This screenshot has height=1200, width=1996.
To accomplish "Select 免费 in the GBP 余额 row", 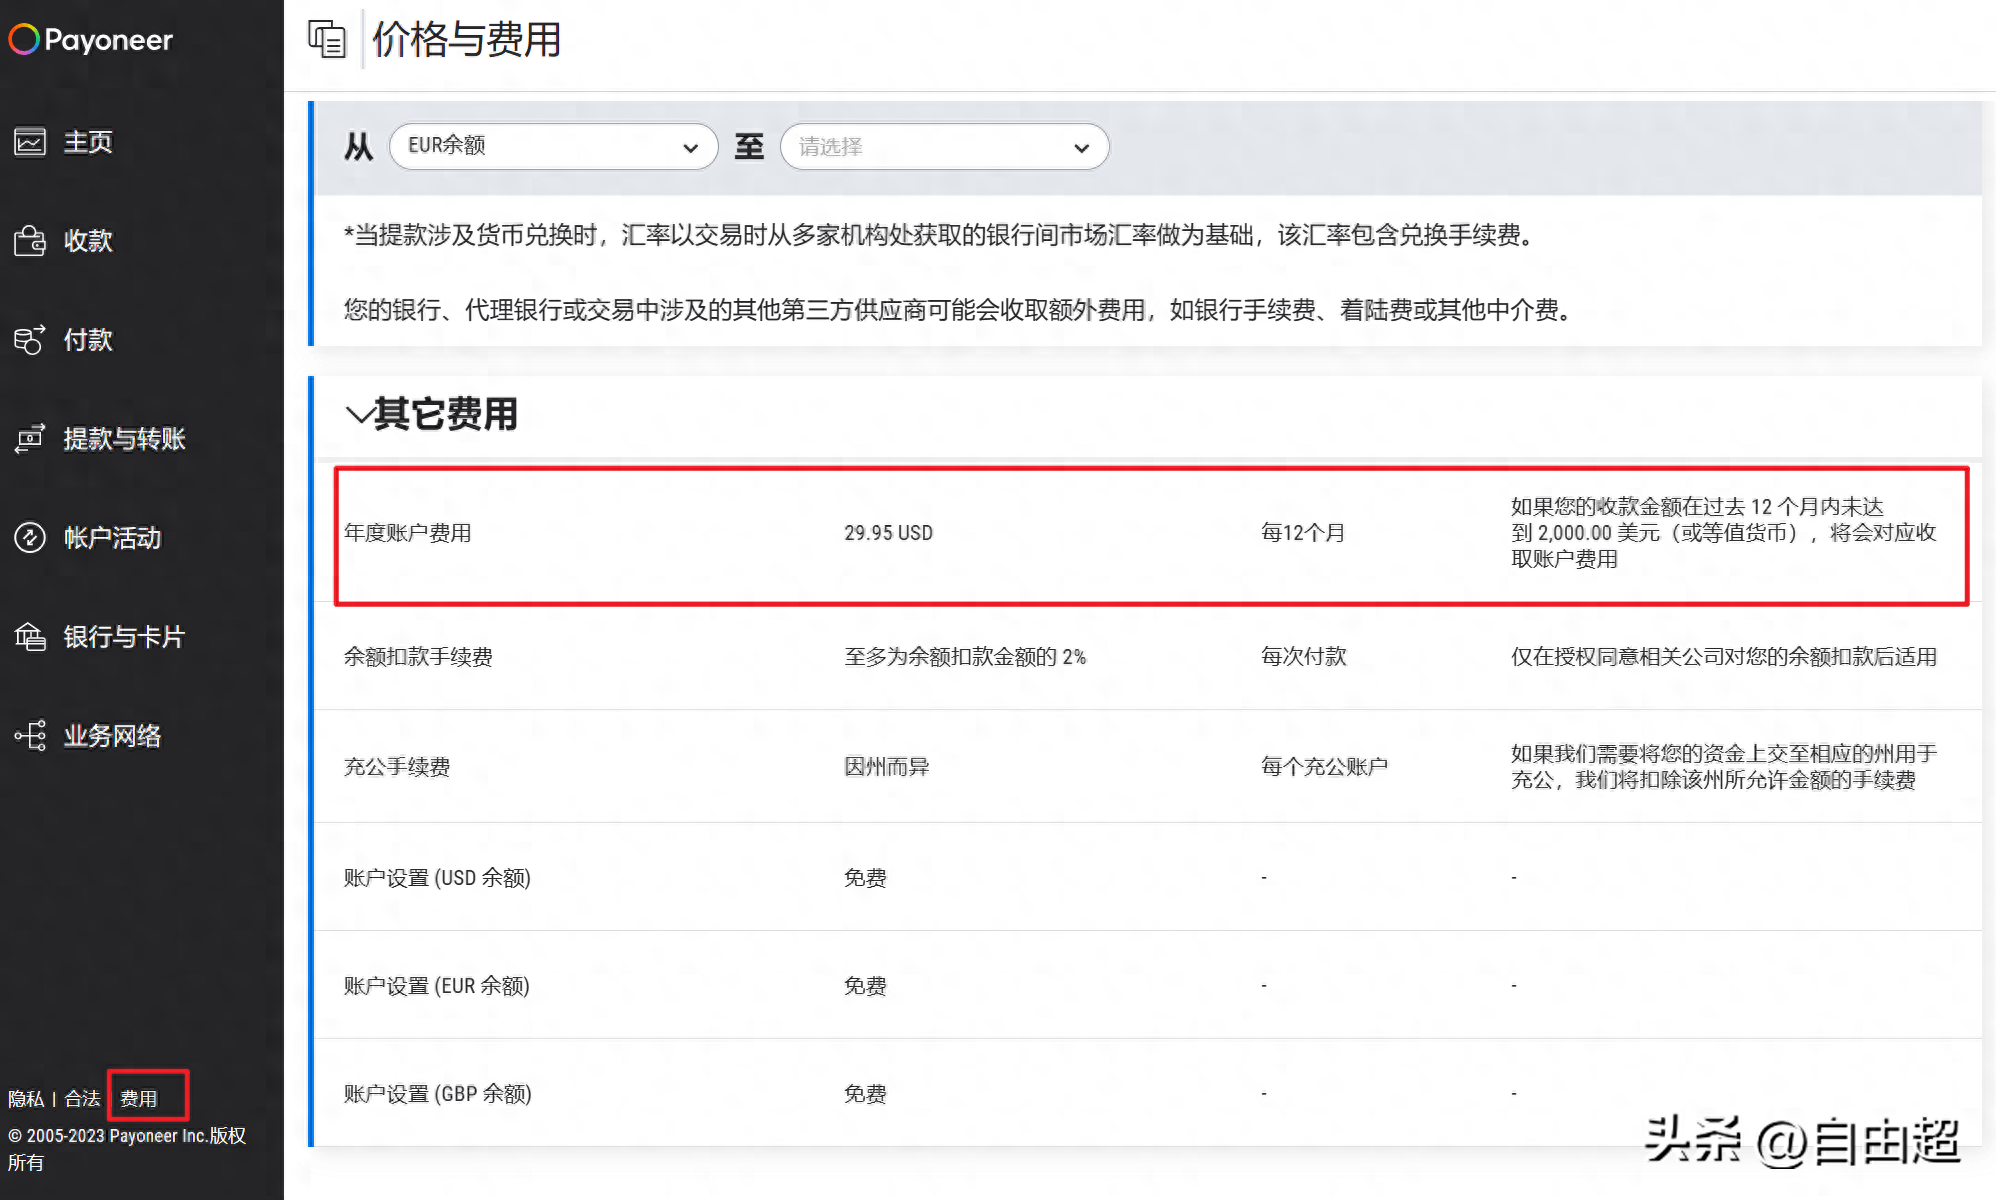I will click(x=865, y=1094).
